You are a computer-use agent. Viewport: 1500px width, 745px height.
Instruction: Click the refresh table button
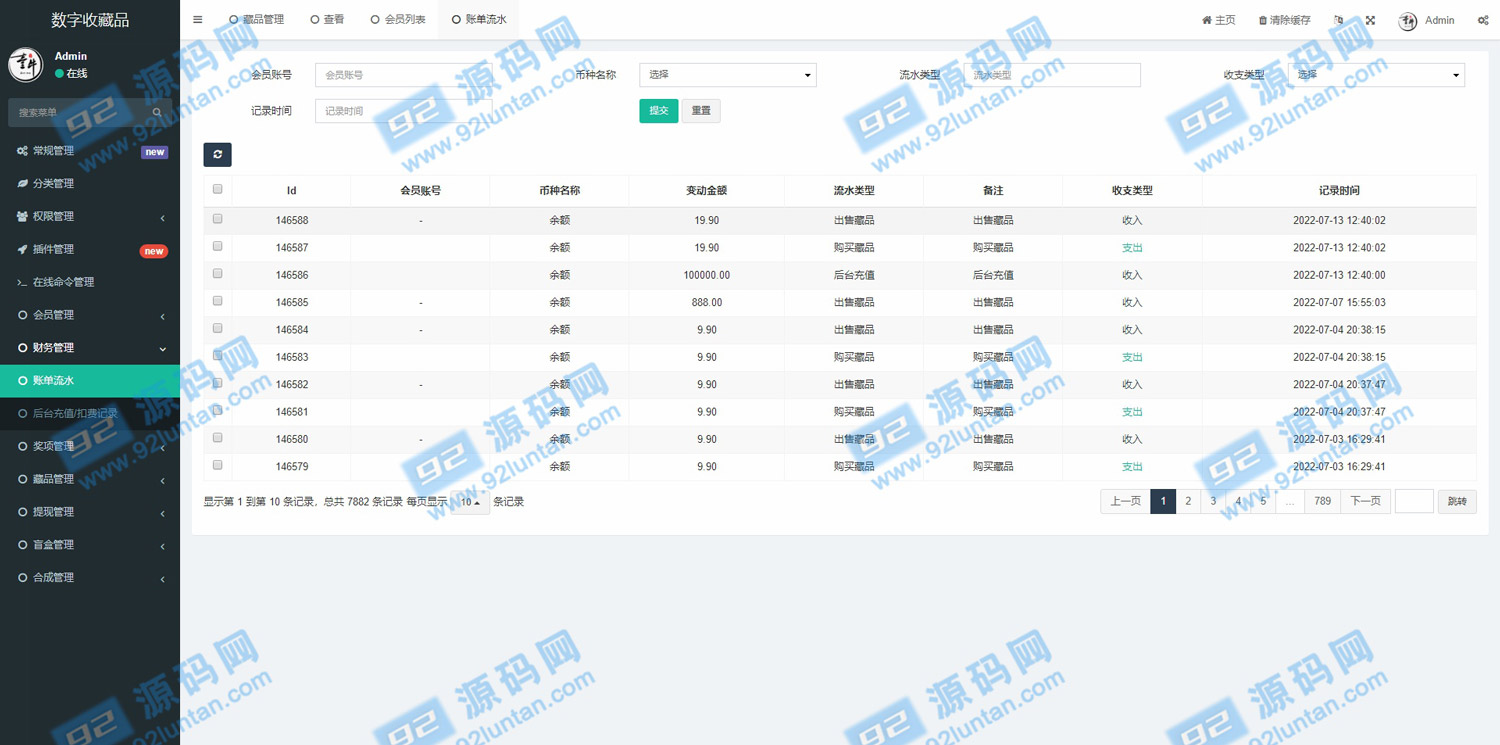click(x=217, y=154)
